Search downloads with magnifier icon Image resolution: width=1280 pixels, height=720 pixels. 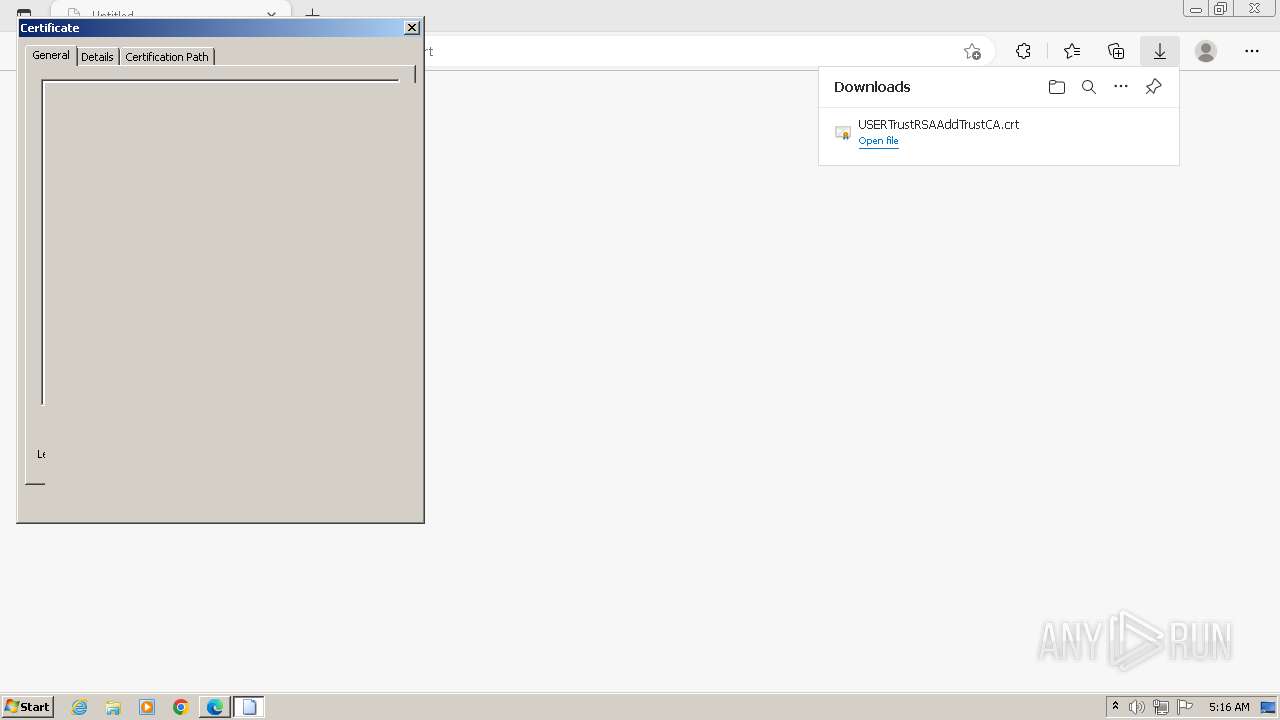tap(1089, 87)
